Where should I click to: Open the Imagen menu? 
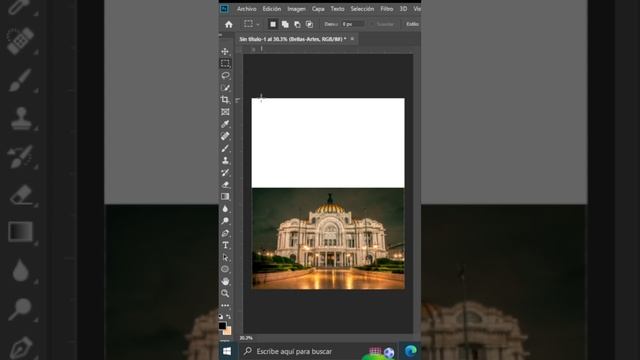coord(296,9)
